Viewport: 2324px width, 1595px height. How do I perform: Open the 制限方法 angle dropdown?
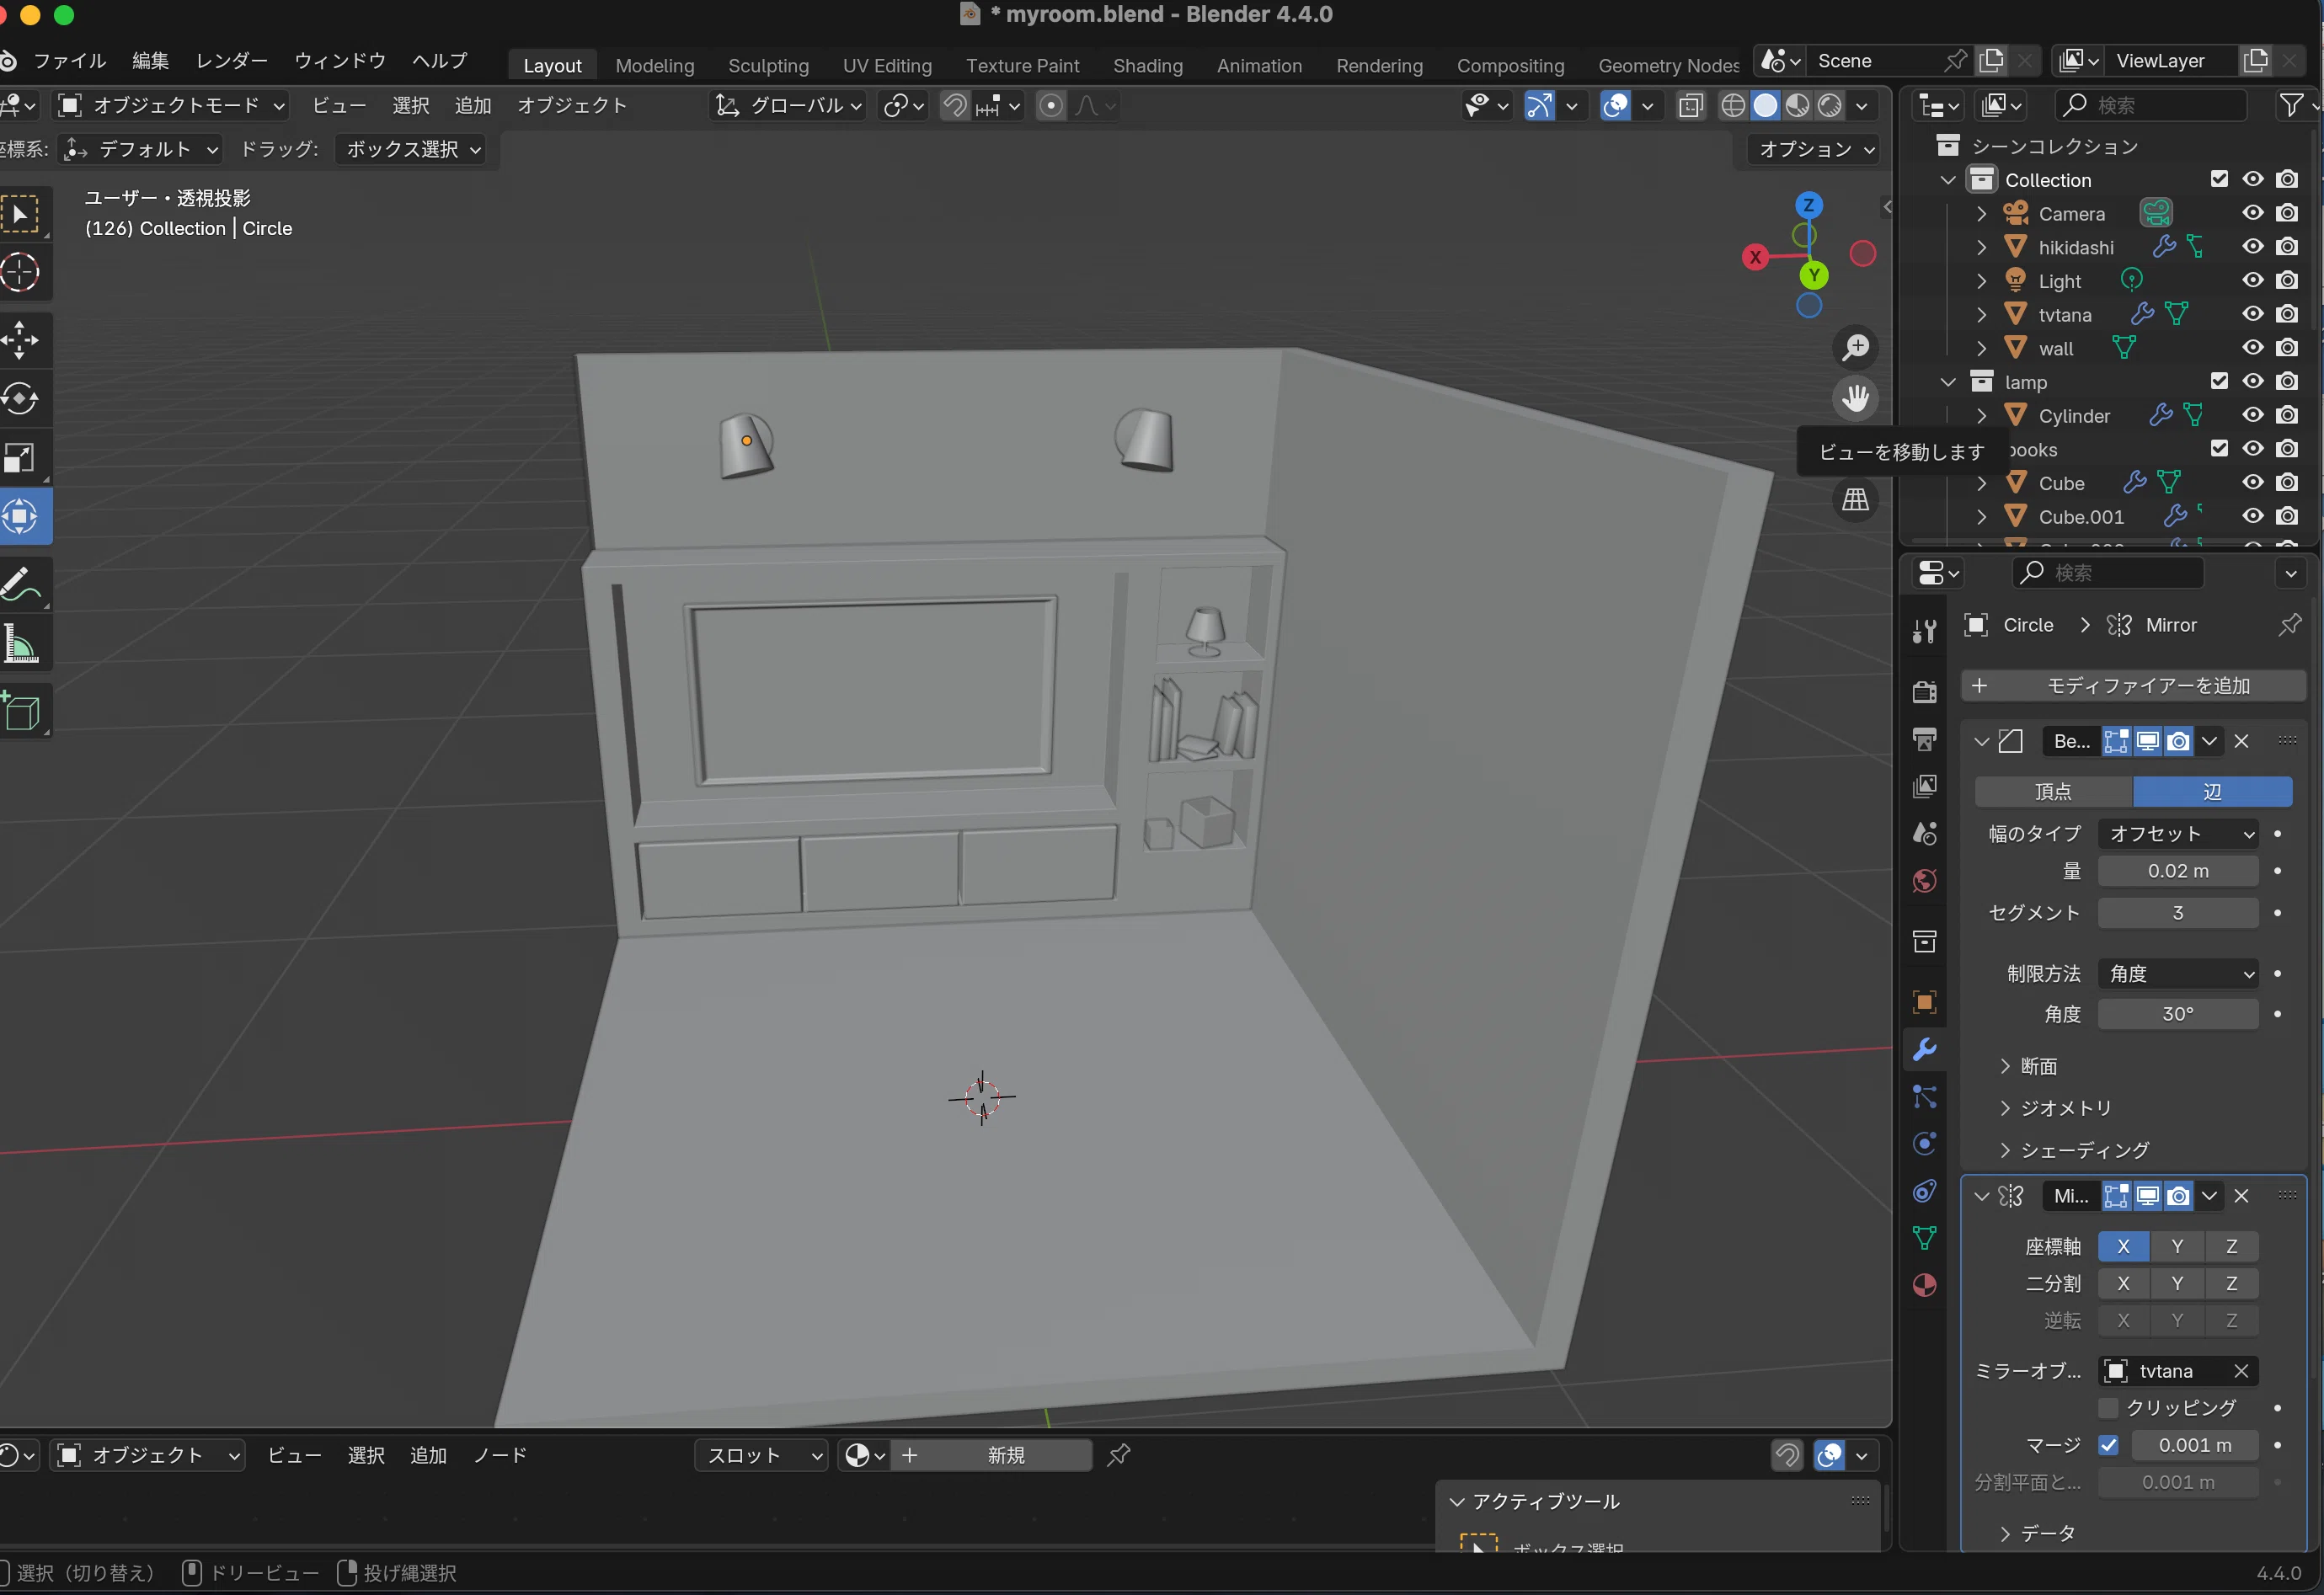click(x=2178, y=973)
